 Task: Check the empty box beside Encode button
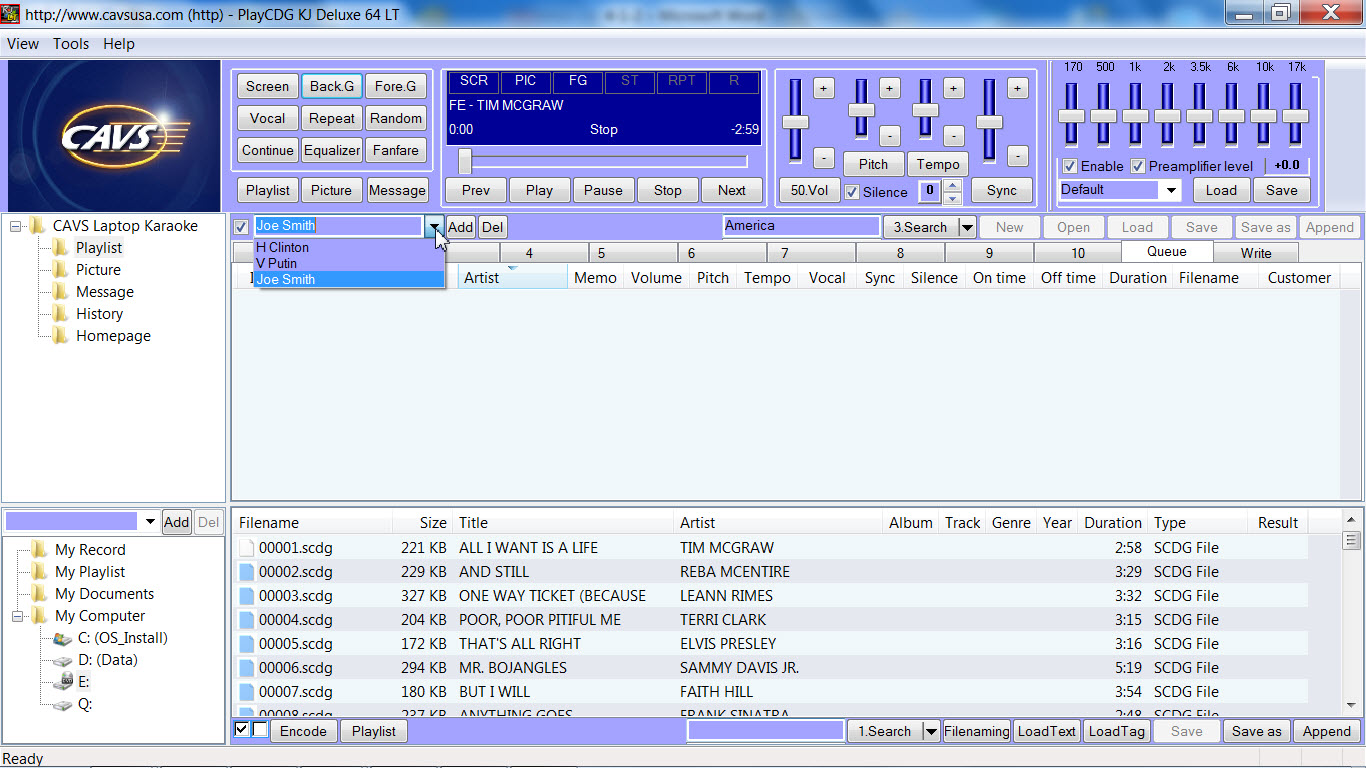click(x=260, y=730)
